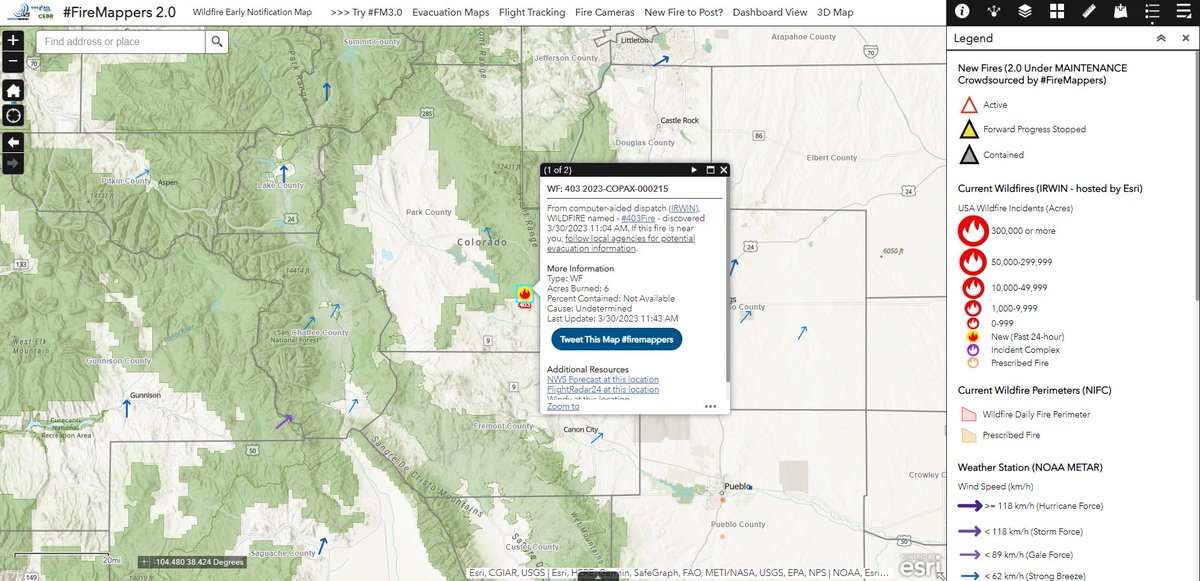Click the Find address or place field
This screenshot has width=1200, height=581.
click(x=121, y=42)
